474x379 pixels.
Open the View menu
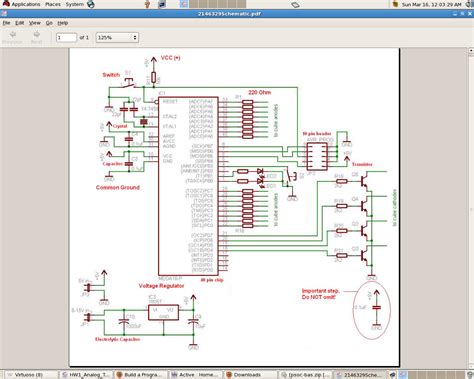coord(35,23)
